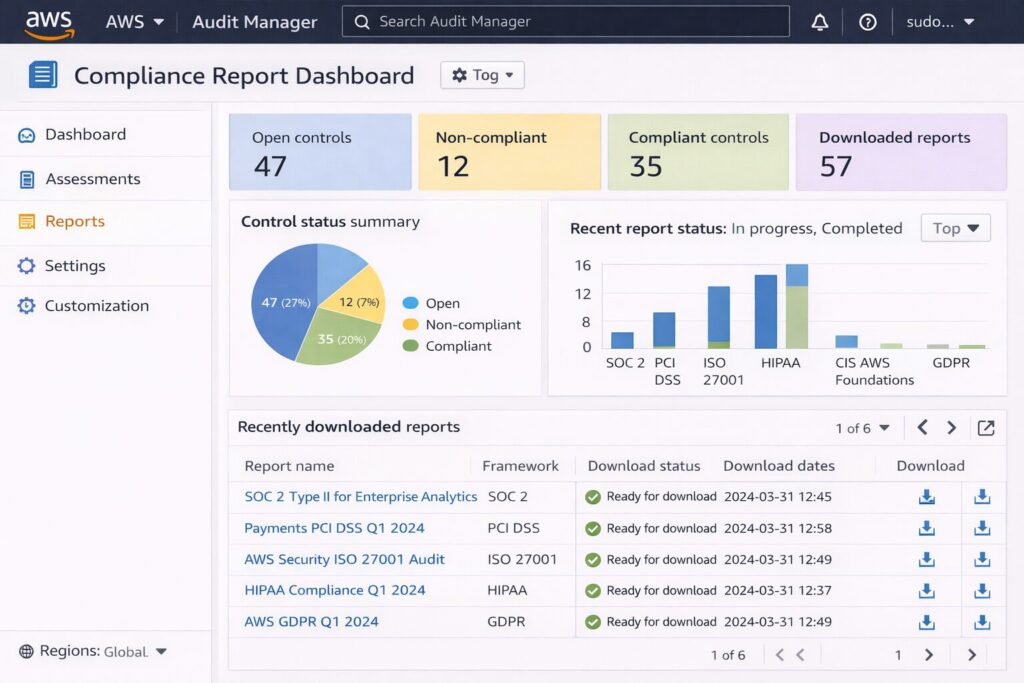Navigate to Assessments in sidebar
The width and height of the screenshot is (1024, 683).
pyautogui.click(x=92, y=179)
